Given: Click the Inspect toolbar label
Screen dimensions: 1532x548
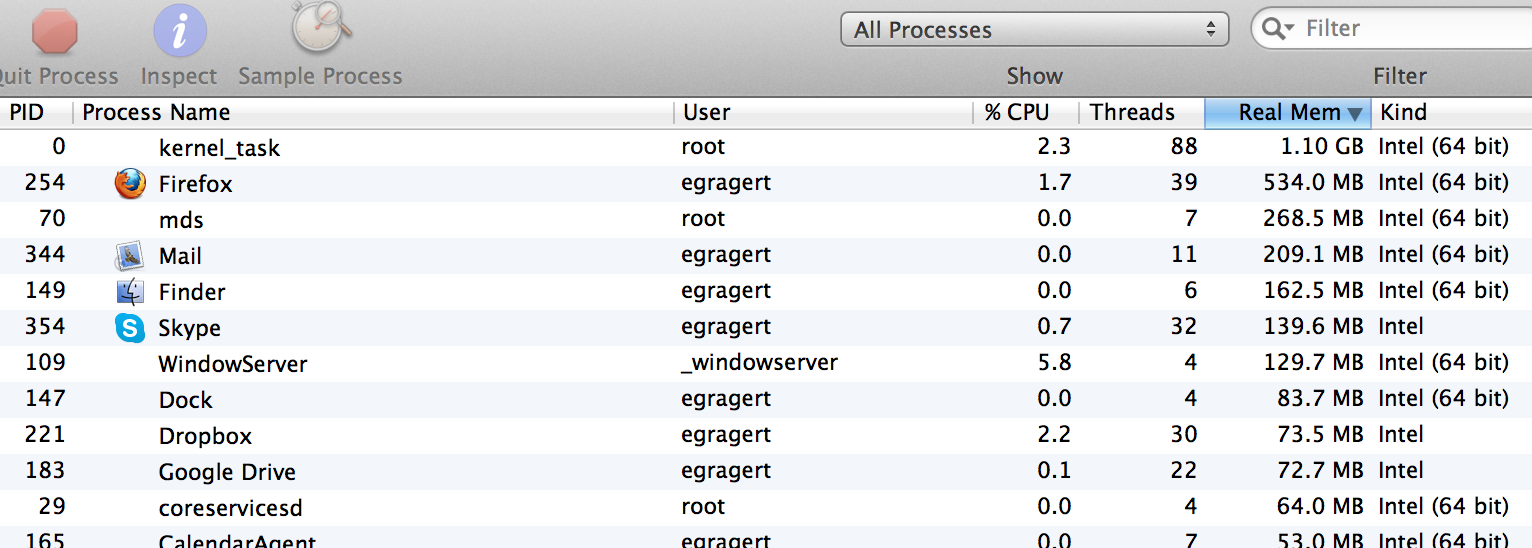Looking at the screenshot, I should point(179,76).
